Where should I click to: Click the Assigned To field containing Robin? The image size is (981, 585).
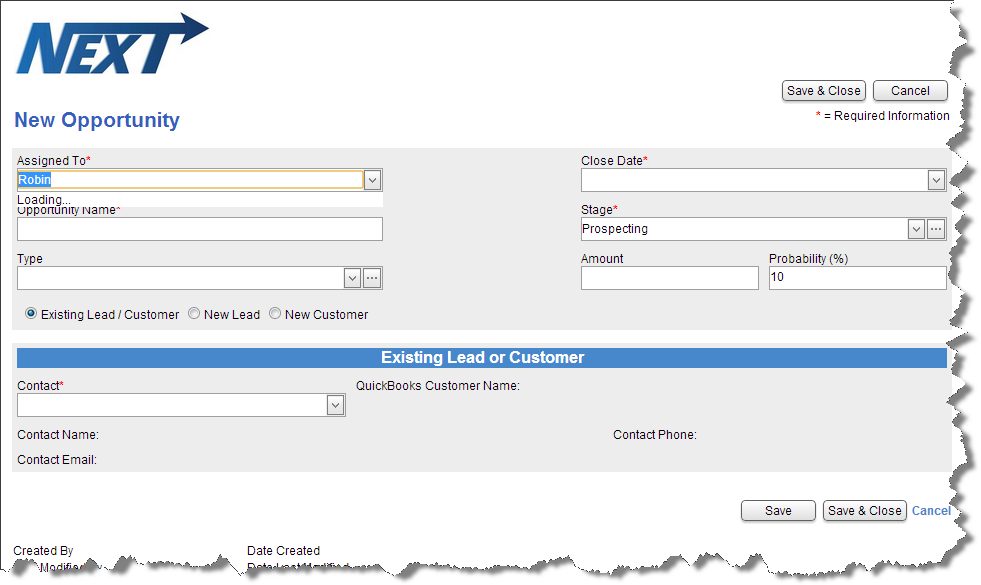tap(190, 180)
